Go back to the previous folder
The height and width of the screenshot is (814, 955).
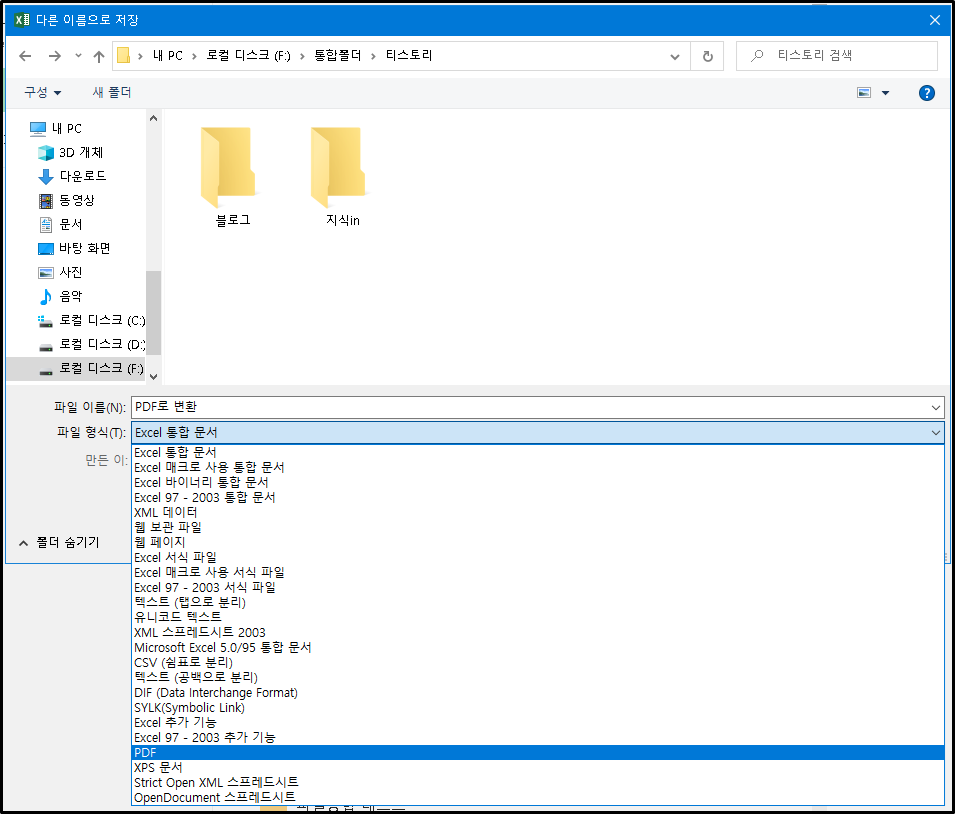point(25,56)
